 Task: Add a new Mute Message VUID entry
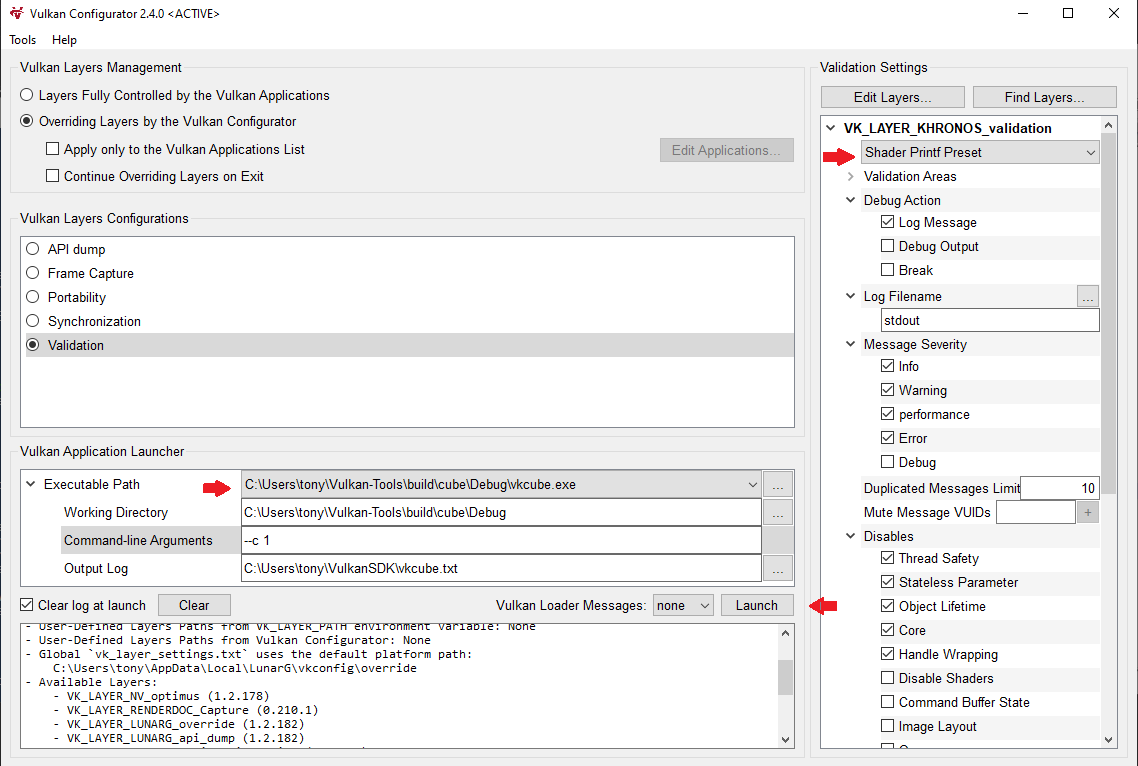pyautogui.click(x=1087, y=511)
